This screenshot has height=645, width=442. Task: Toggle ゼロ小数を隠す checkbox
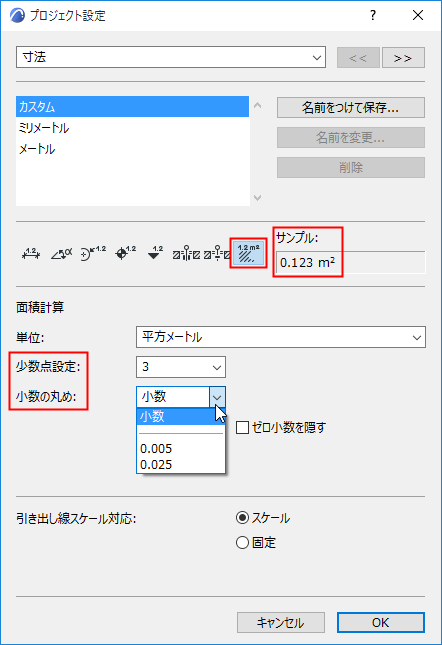click(x=242, y=427)
